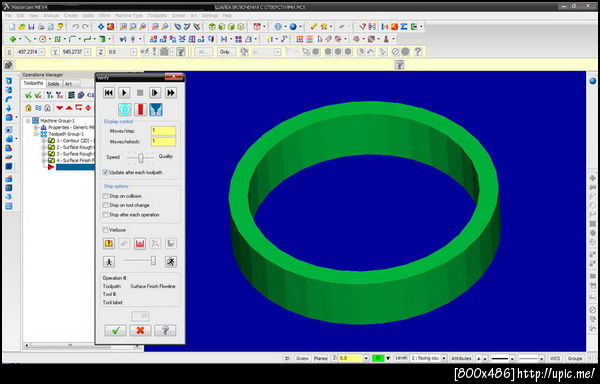Click the fast-speed running figure icon
This screenshot has height=384, width=600.
tap(171, 262)
